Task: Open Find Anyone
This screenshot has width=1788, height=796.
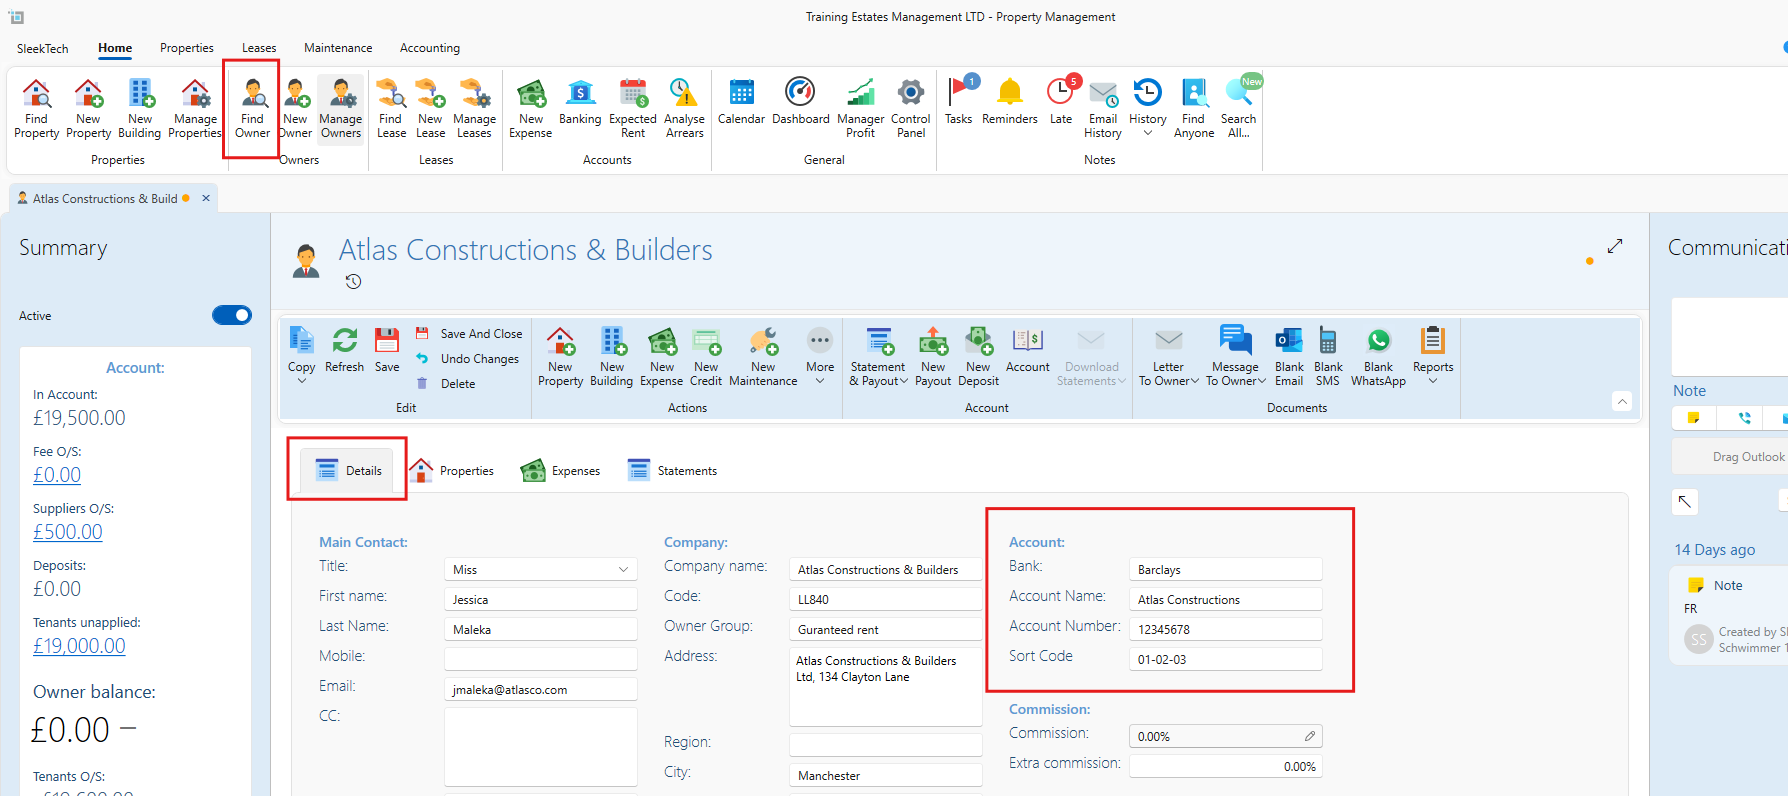Action: [x=1194, y=108]
